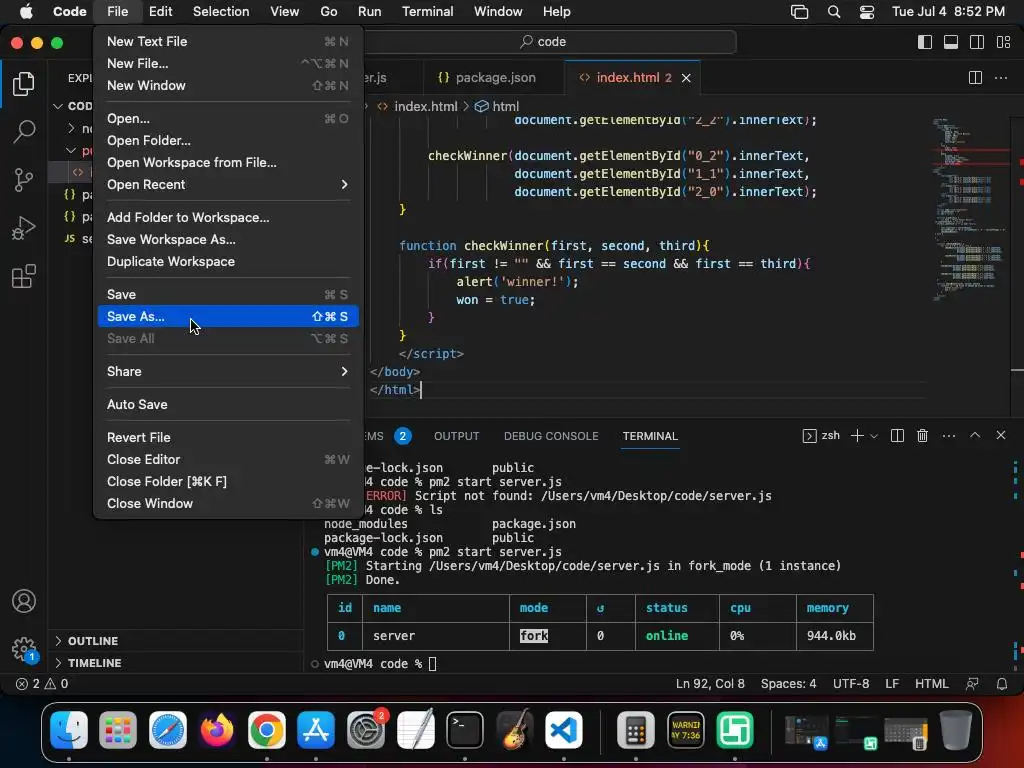Open the Apple menu

tap(26, 11)
